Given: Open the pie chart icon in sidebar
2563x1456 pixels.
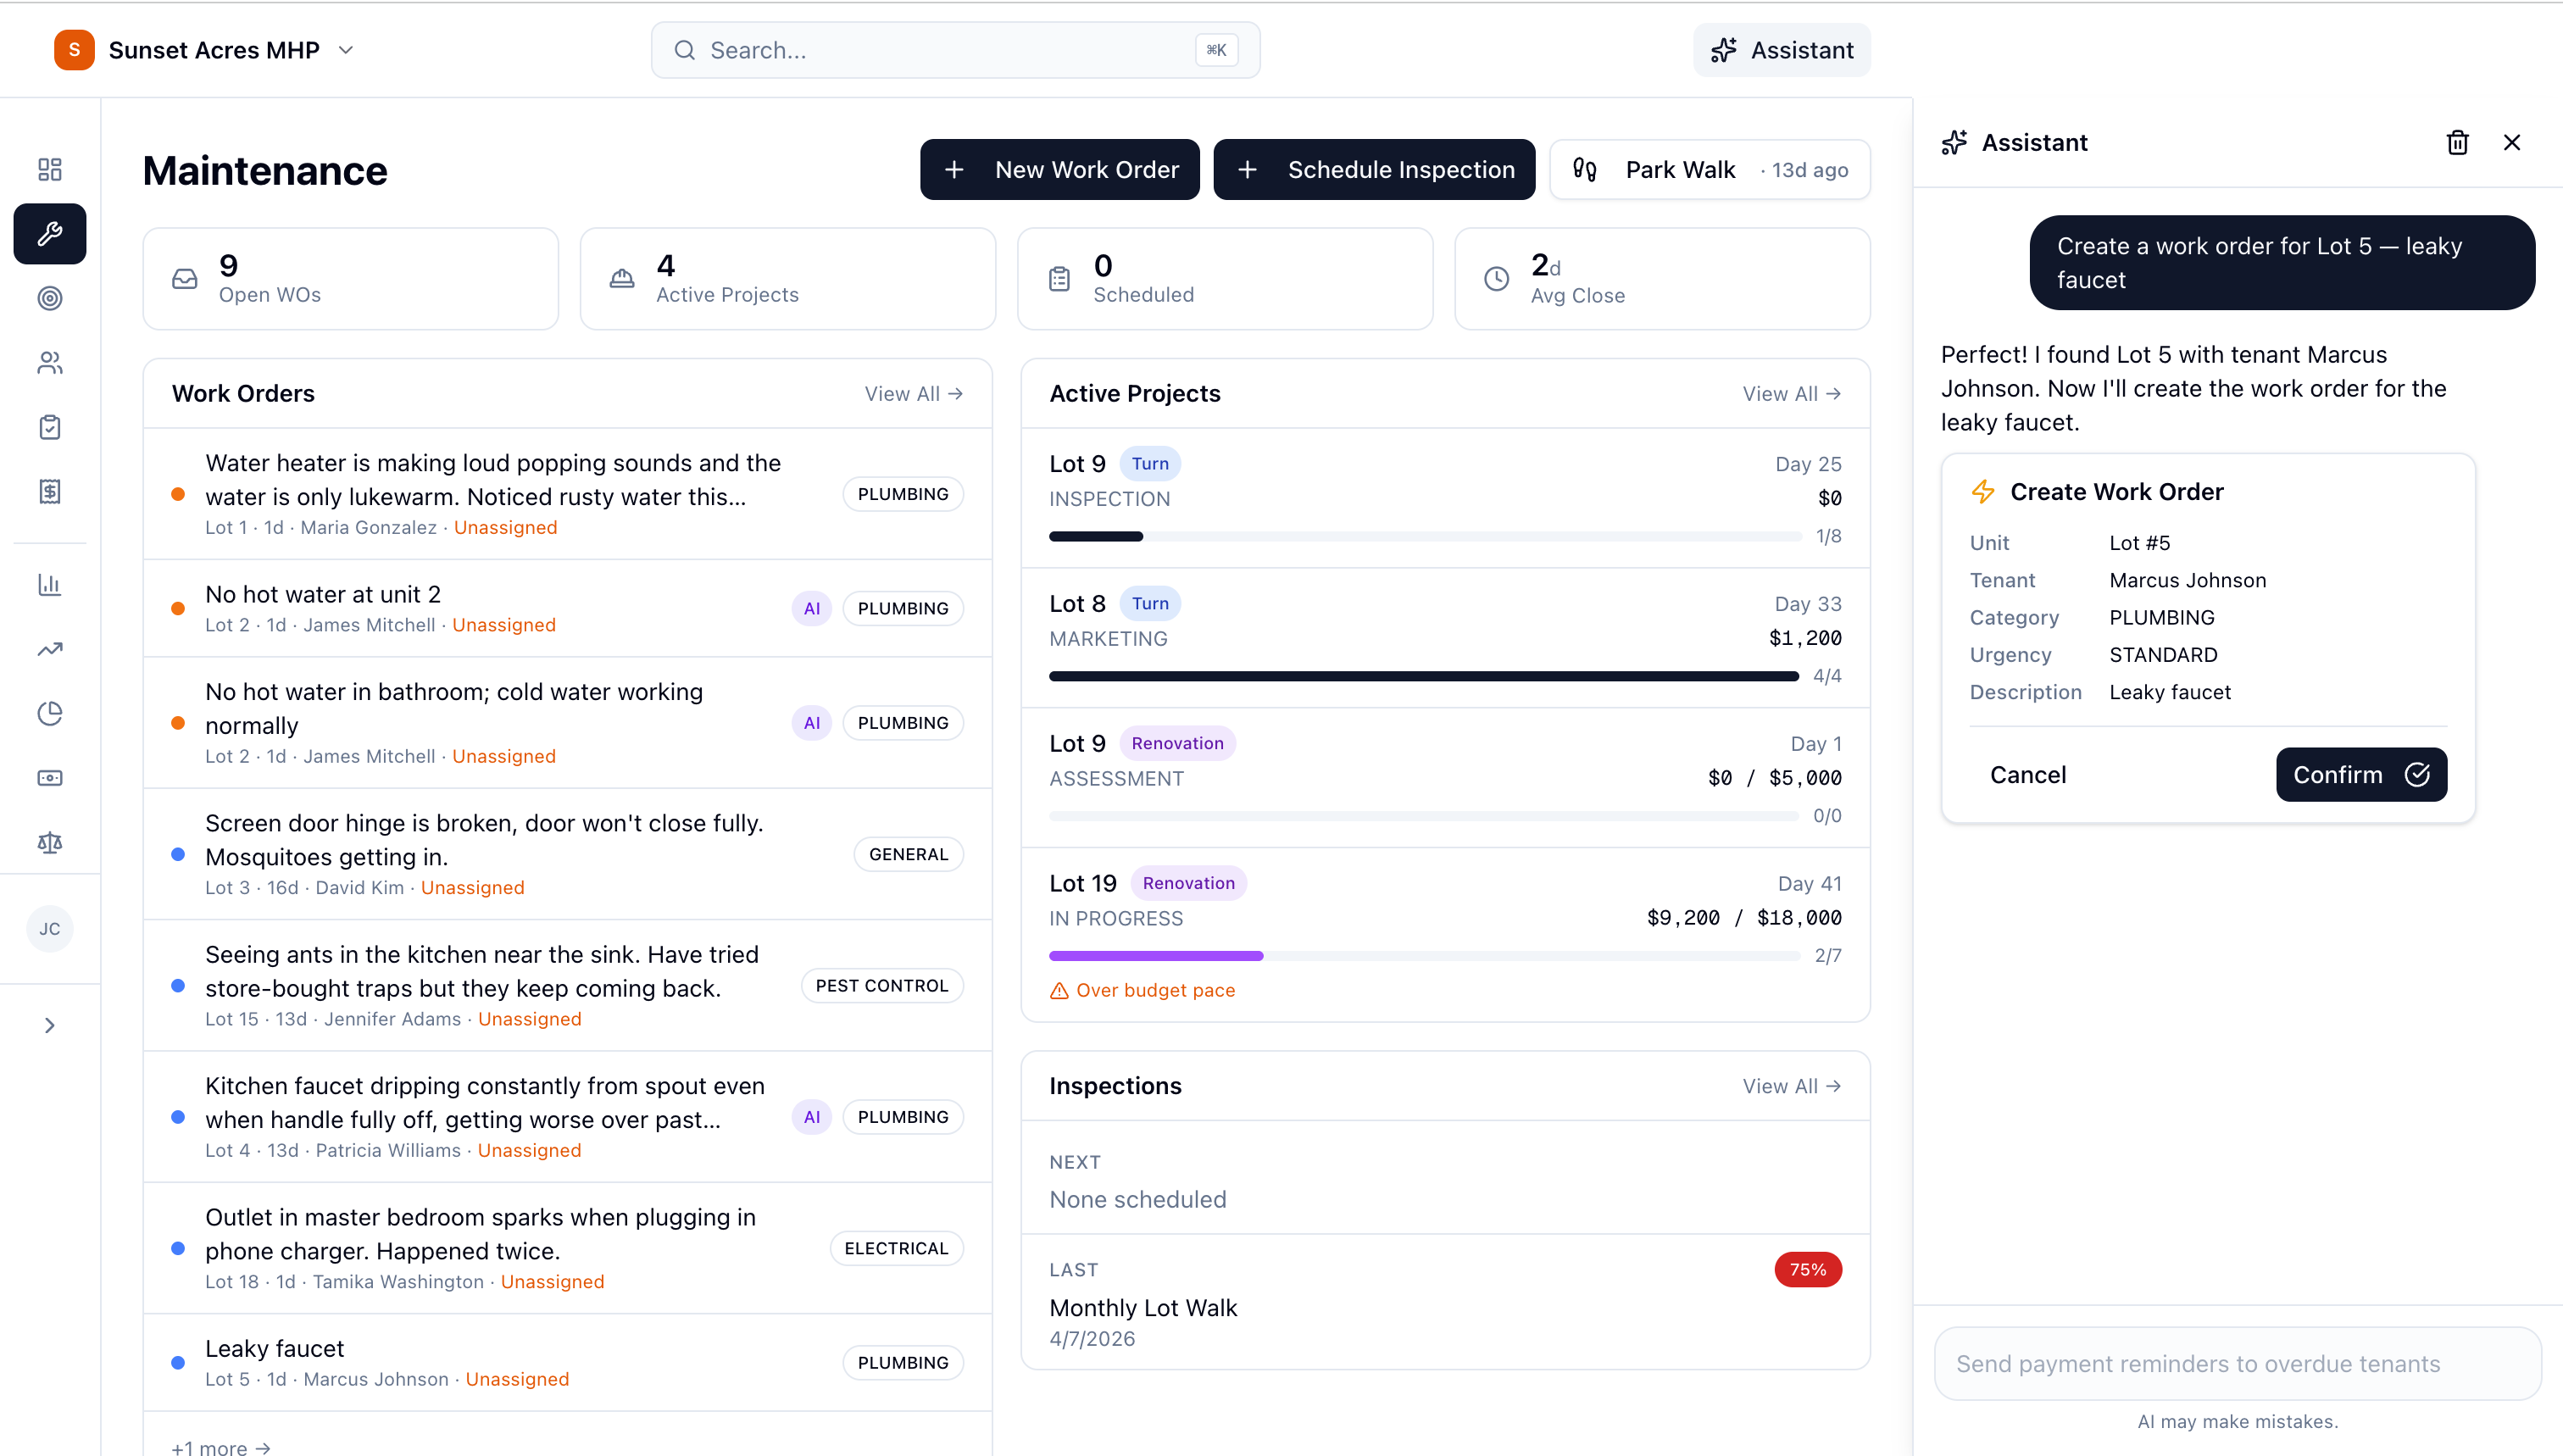Looking at the screenshot, I should [50, 713].
